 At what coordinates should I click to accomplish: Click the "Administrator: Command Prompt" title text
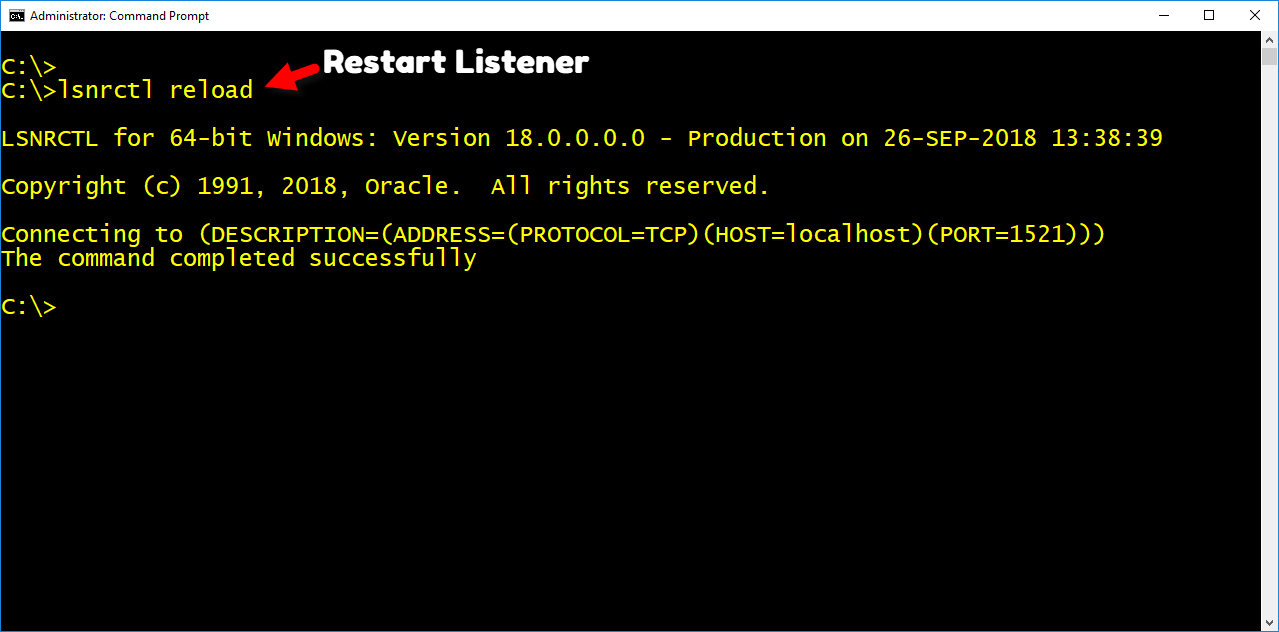click(120, 16)
